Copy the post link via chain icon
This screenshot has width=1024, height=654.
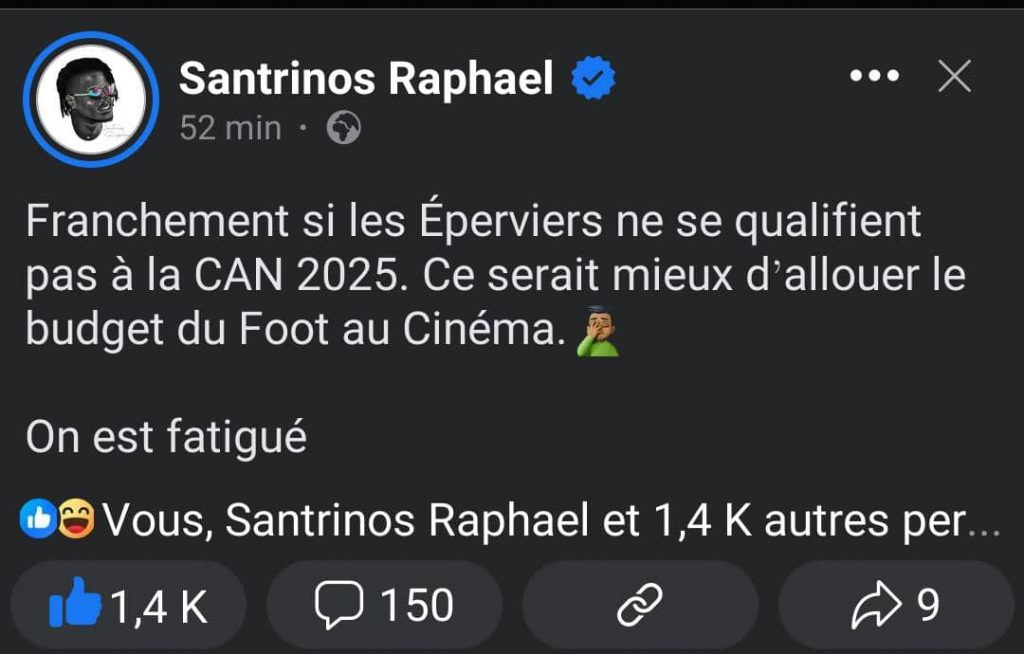640,605
